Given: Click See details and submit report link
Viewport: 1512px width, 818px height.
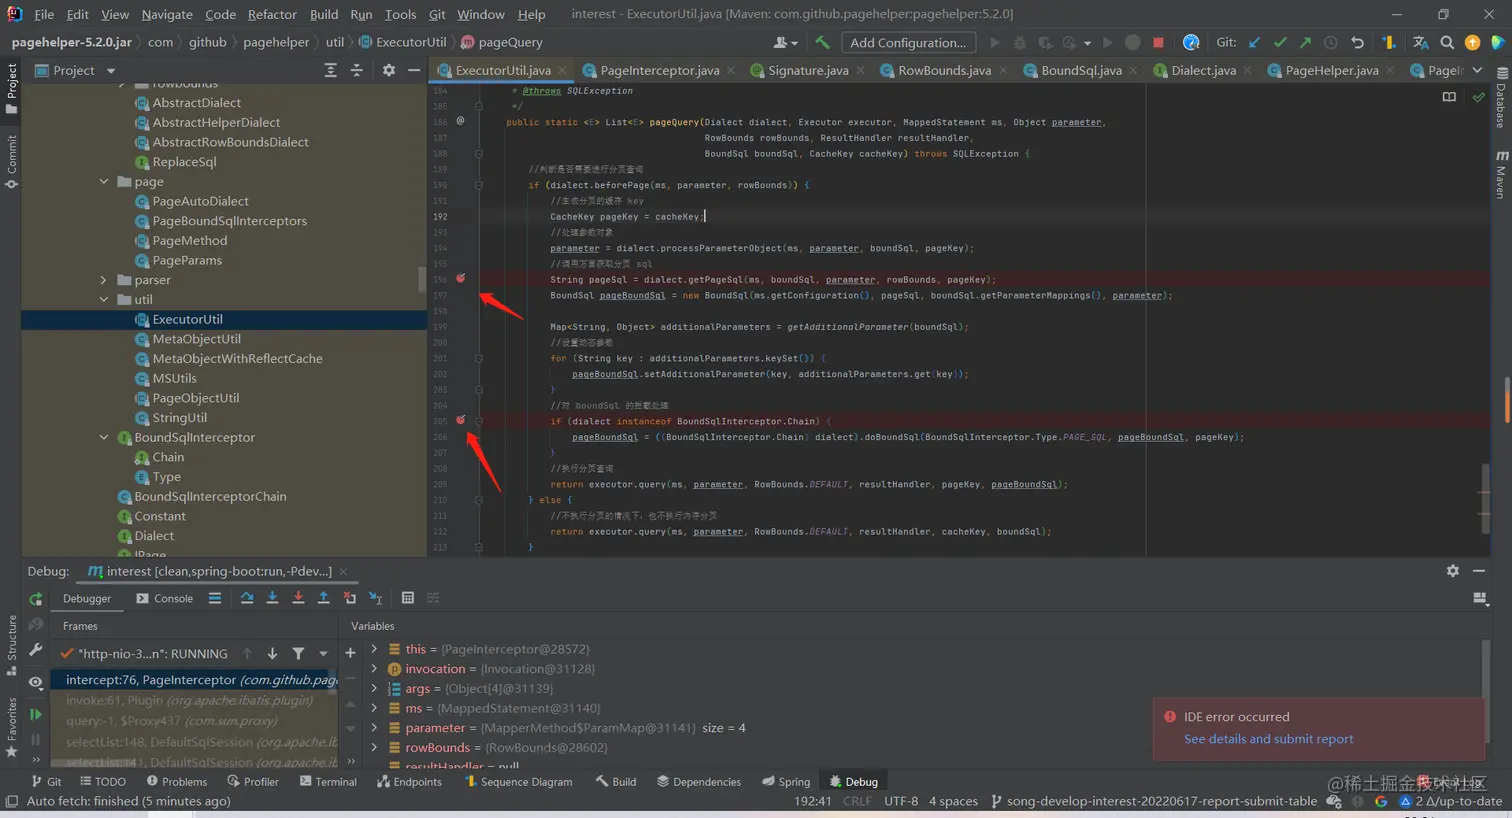Looking at the screenshot, I should 1268,739.
